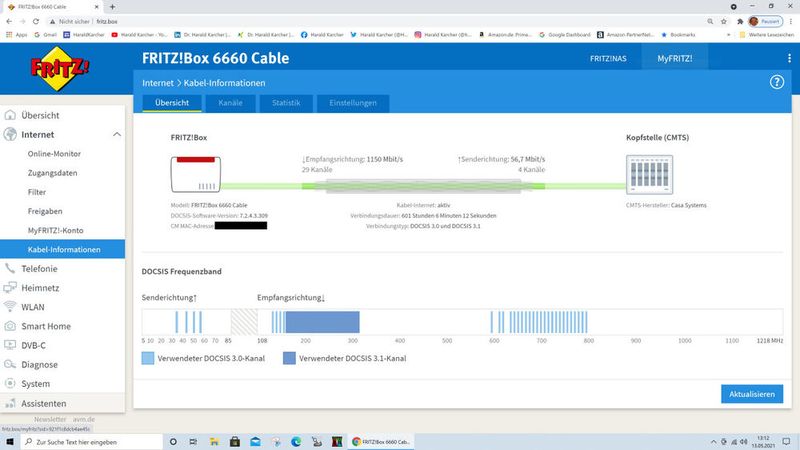Viewport: 800px width, 450px height.
Task: Reload the page with browser refresh icon
Action: [x=36, y=21]
